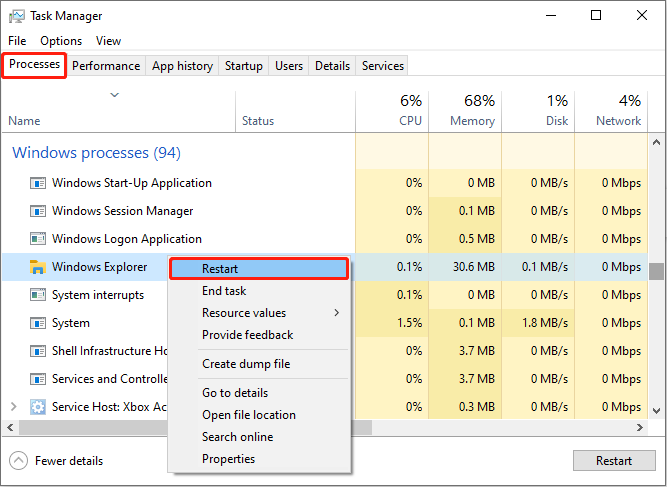
Task: Click the Services and Controller process icon
Action: click(38, 379)
